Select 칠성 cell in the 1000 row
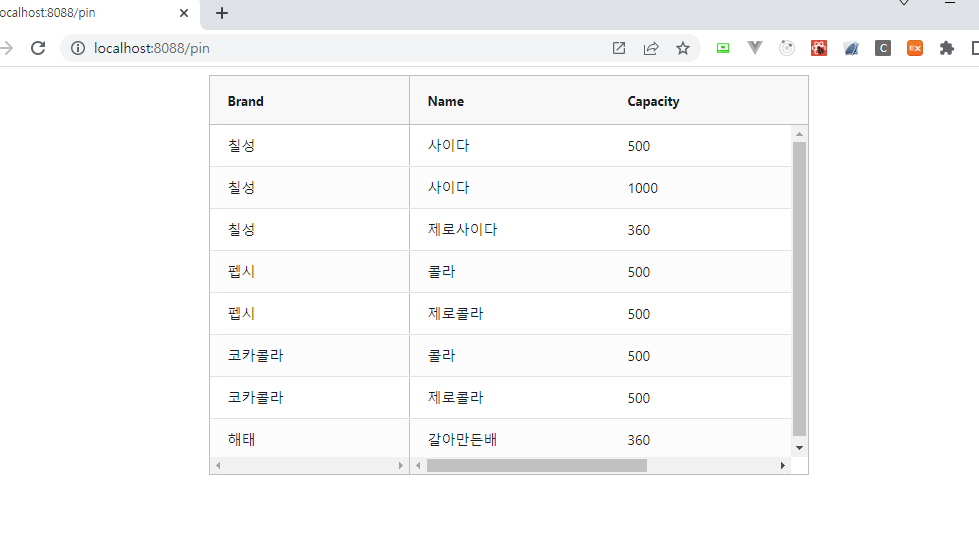 coord(310,187)
